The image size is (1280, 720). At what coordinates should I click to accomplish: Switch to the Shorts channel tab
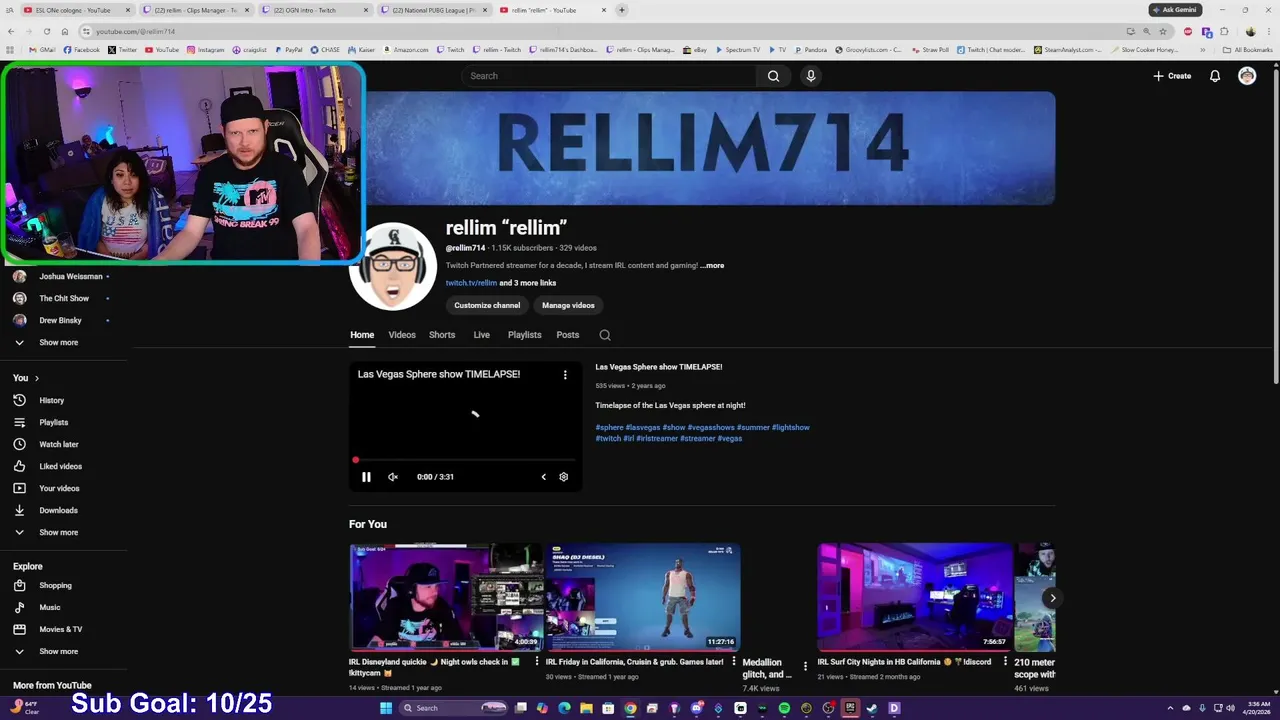[x=442, y=335]
